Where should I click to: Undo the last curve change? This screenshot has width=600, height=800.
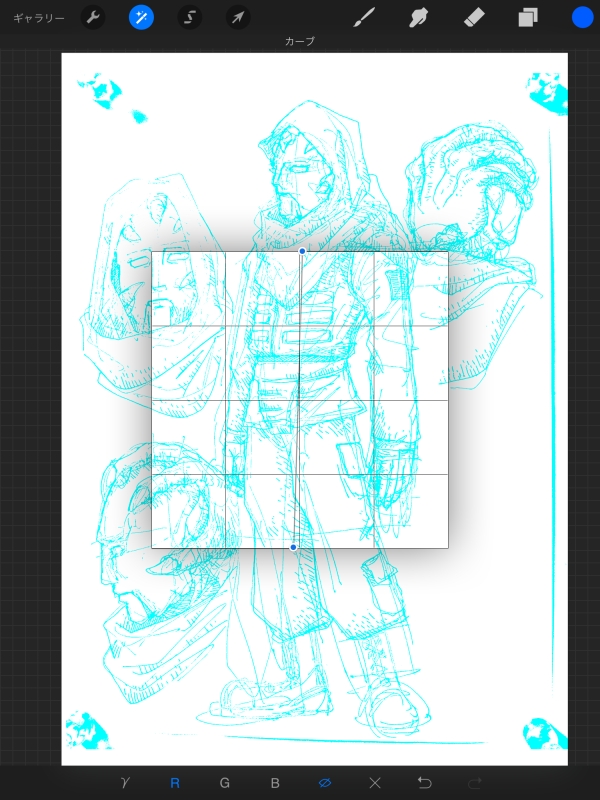click(x=425, y=783)
